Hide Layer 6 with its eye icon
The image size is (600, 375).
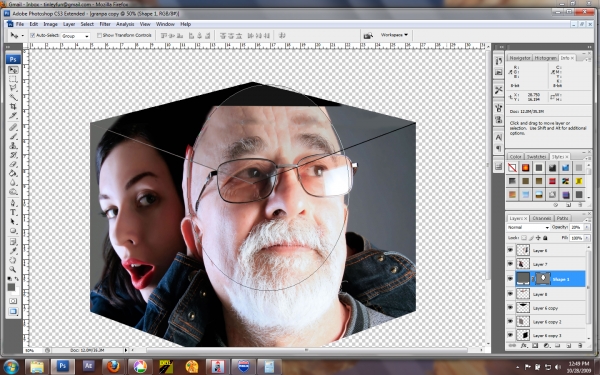(x=510, y=250)
